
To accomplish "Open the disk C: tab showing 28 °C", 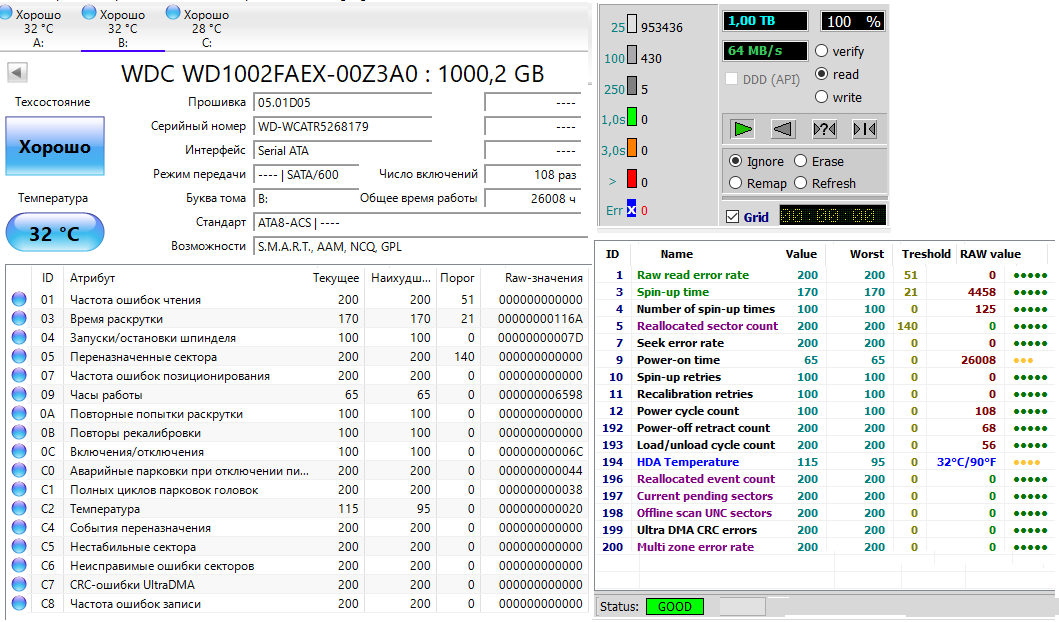I will 206,27.
